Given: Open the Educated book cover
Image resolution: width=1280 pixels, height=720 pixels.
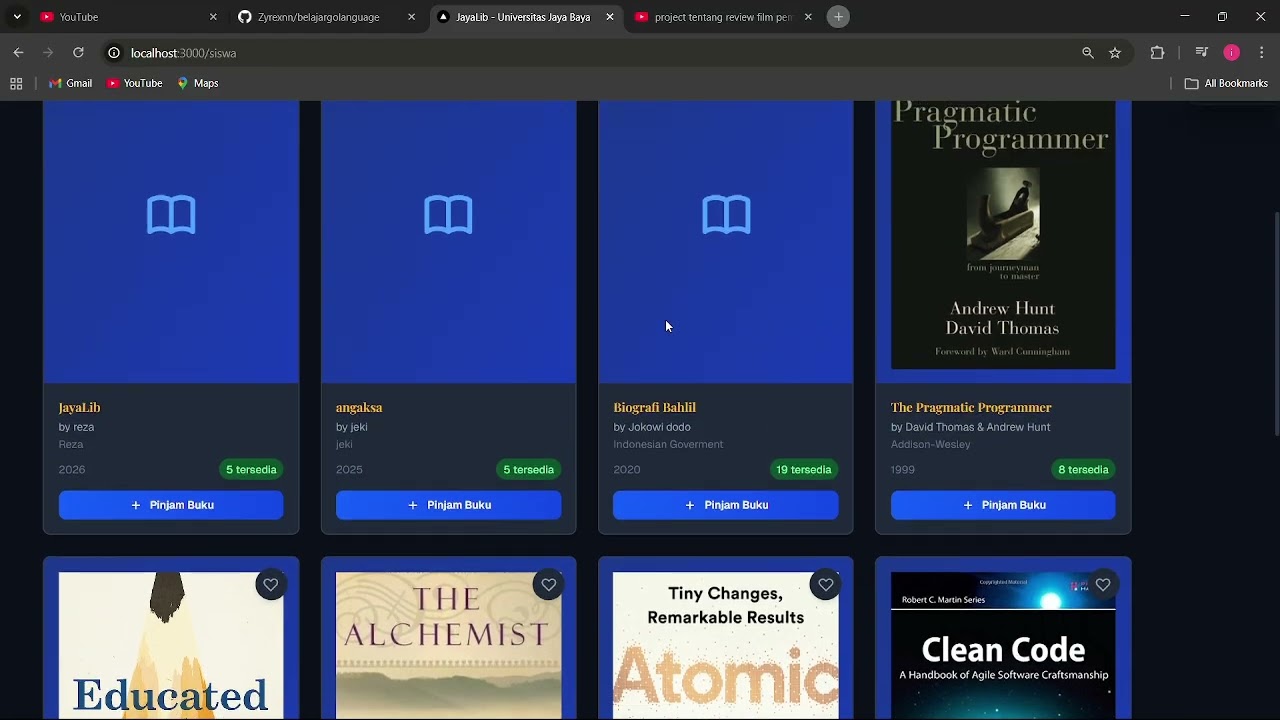Looking at the screenshot, I should [171, 645].
